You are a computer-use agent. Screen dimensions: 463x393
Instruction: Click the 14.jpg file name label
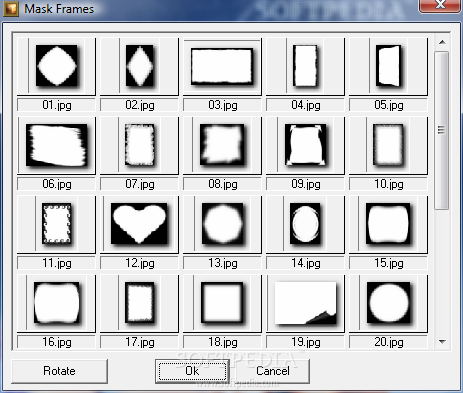click(305, 263)
